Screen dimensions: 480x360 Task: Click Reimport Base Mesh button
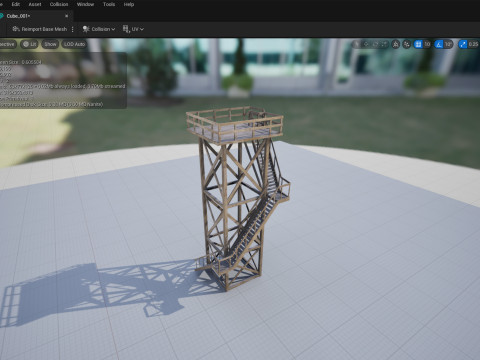click(40, 29)
